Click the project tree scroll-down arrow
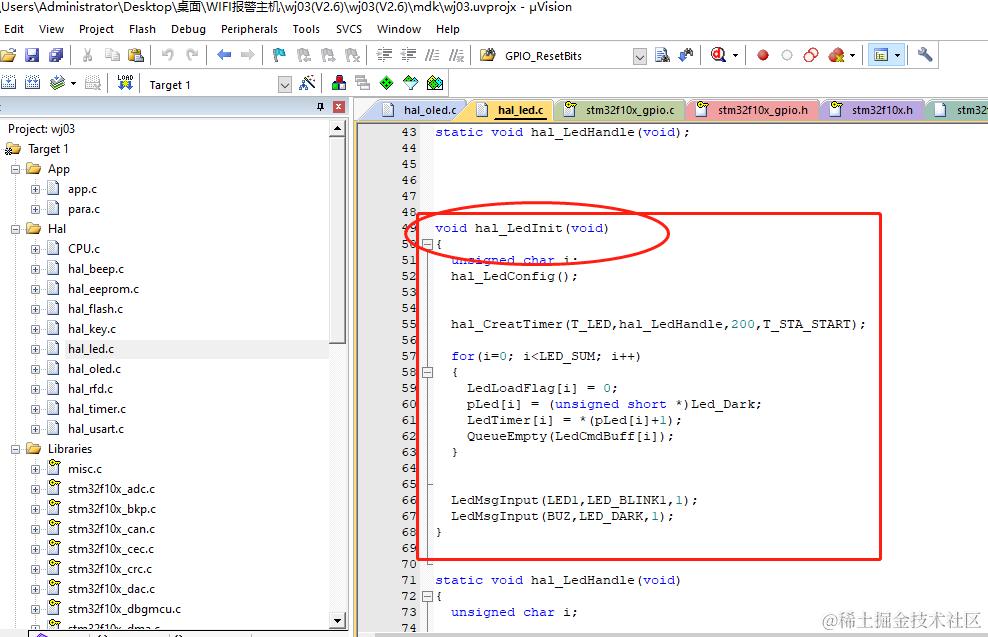 pos(338,621)
